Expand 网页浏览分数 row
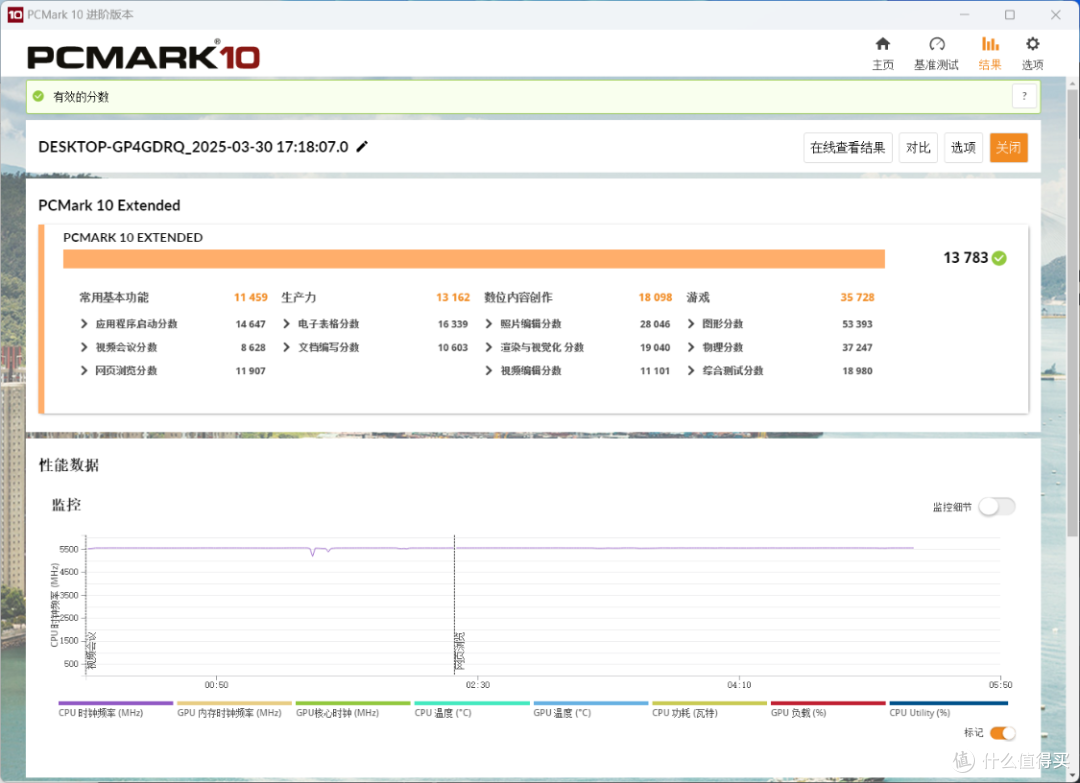1080x783 pixels. click(84, 370)
